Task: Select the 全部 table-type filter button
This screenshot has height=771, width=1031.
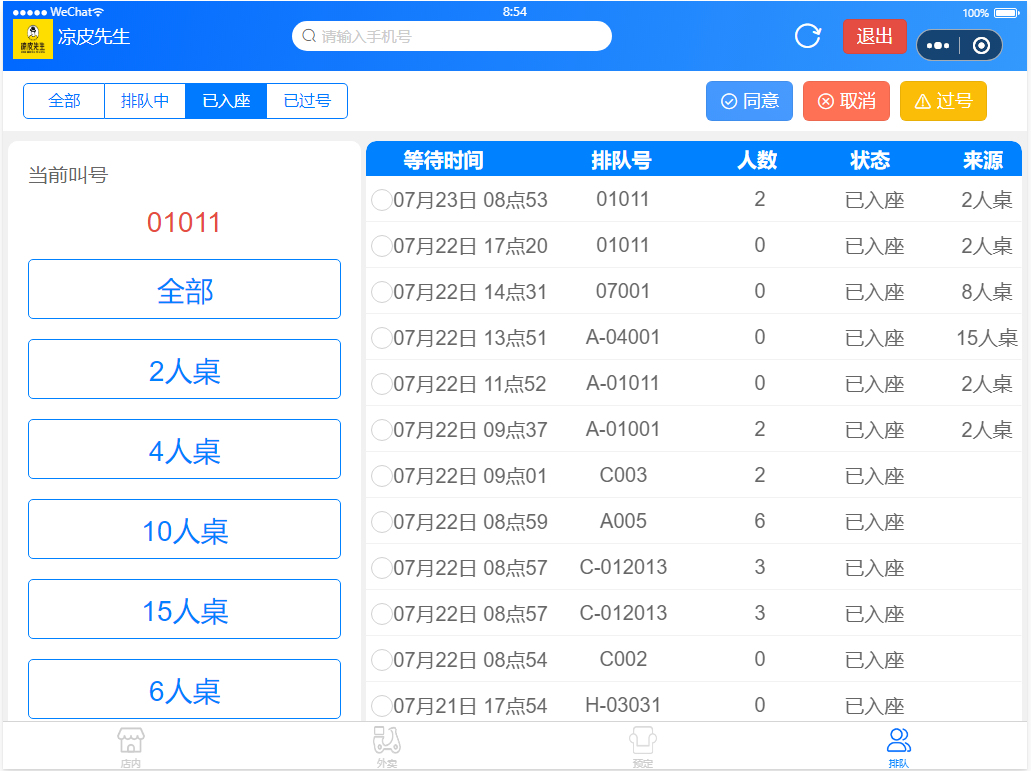Action: 184,289
